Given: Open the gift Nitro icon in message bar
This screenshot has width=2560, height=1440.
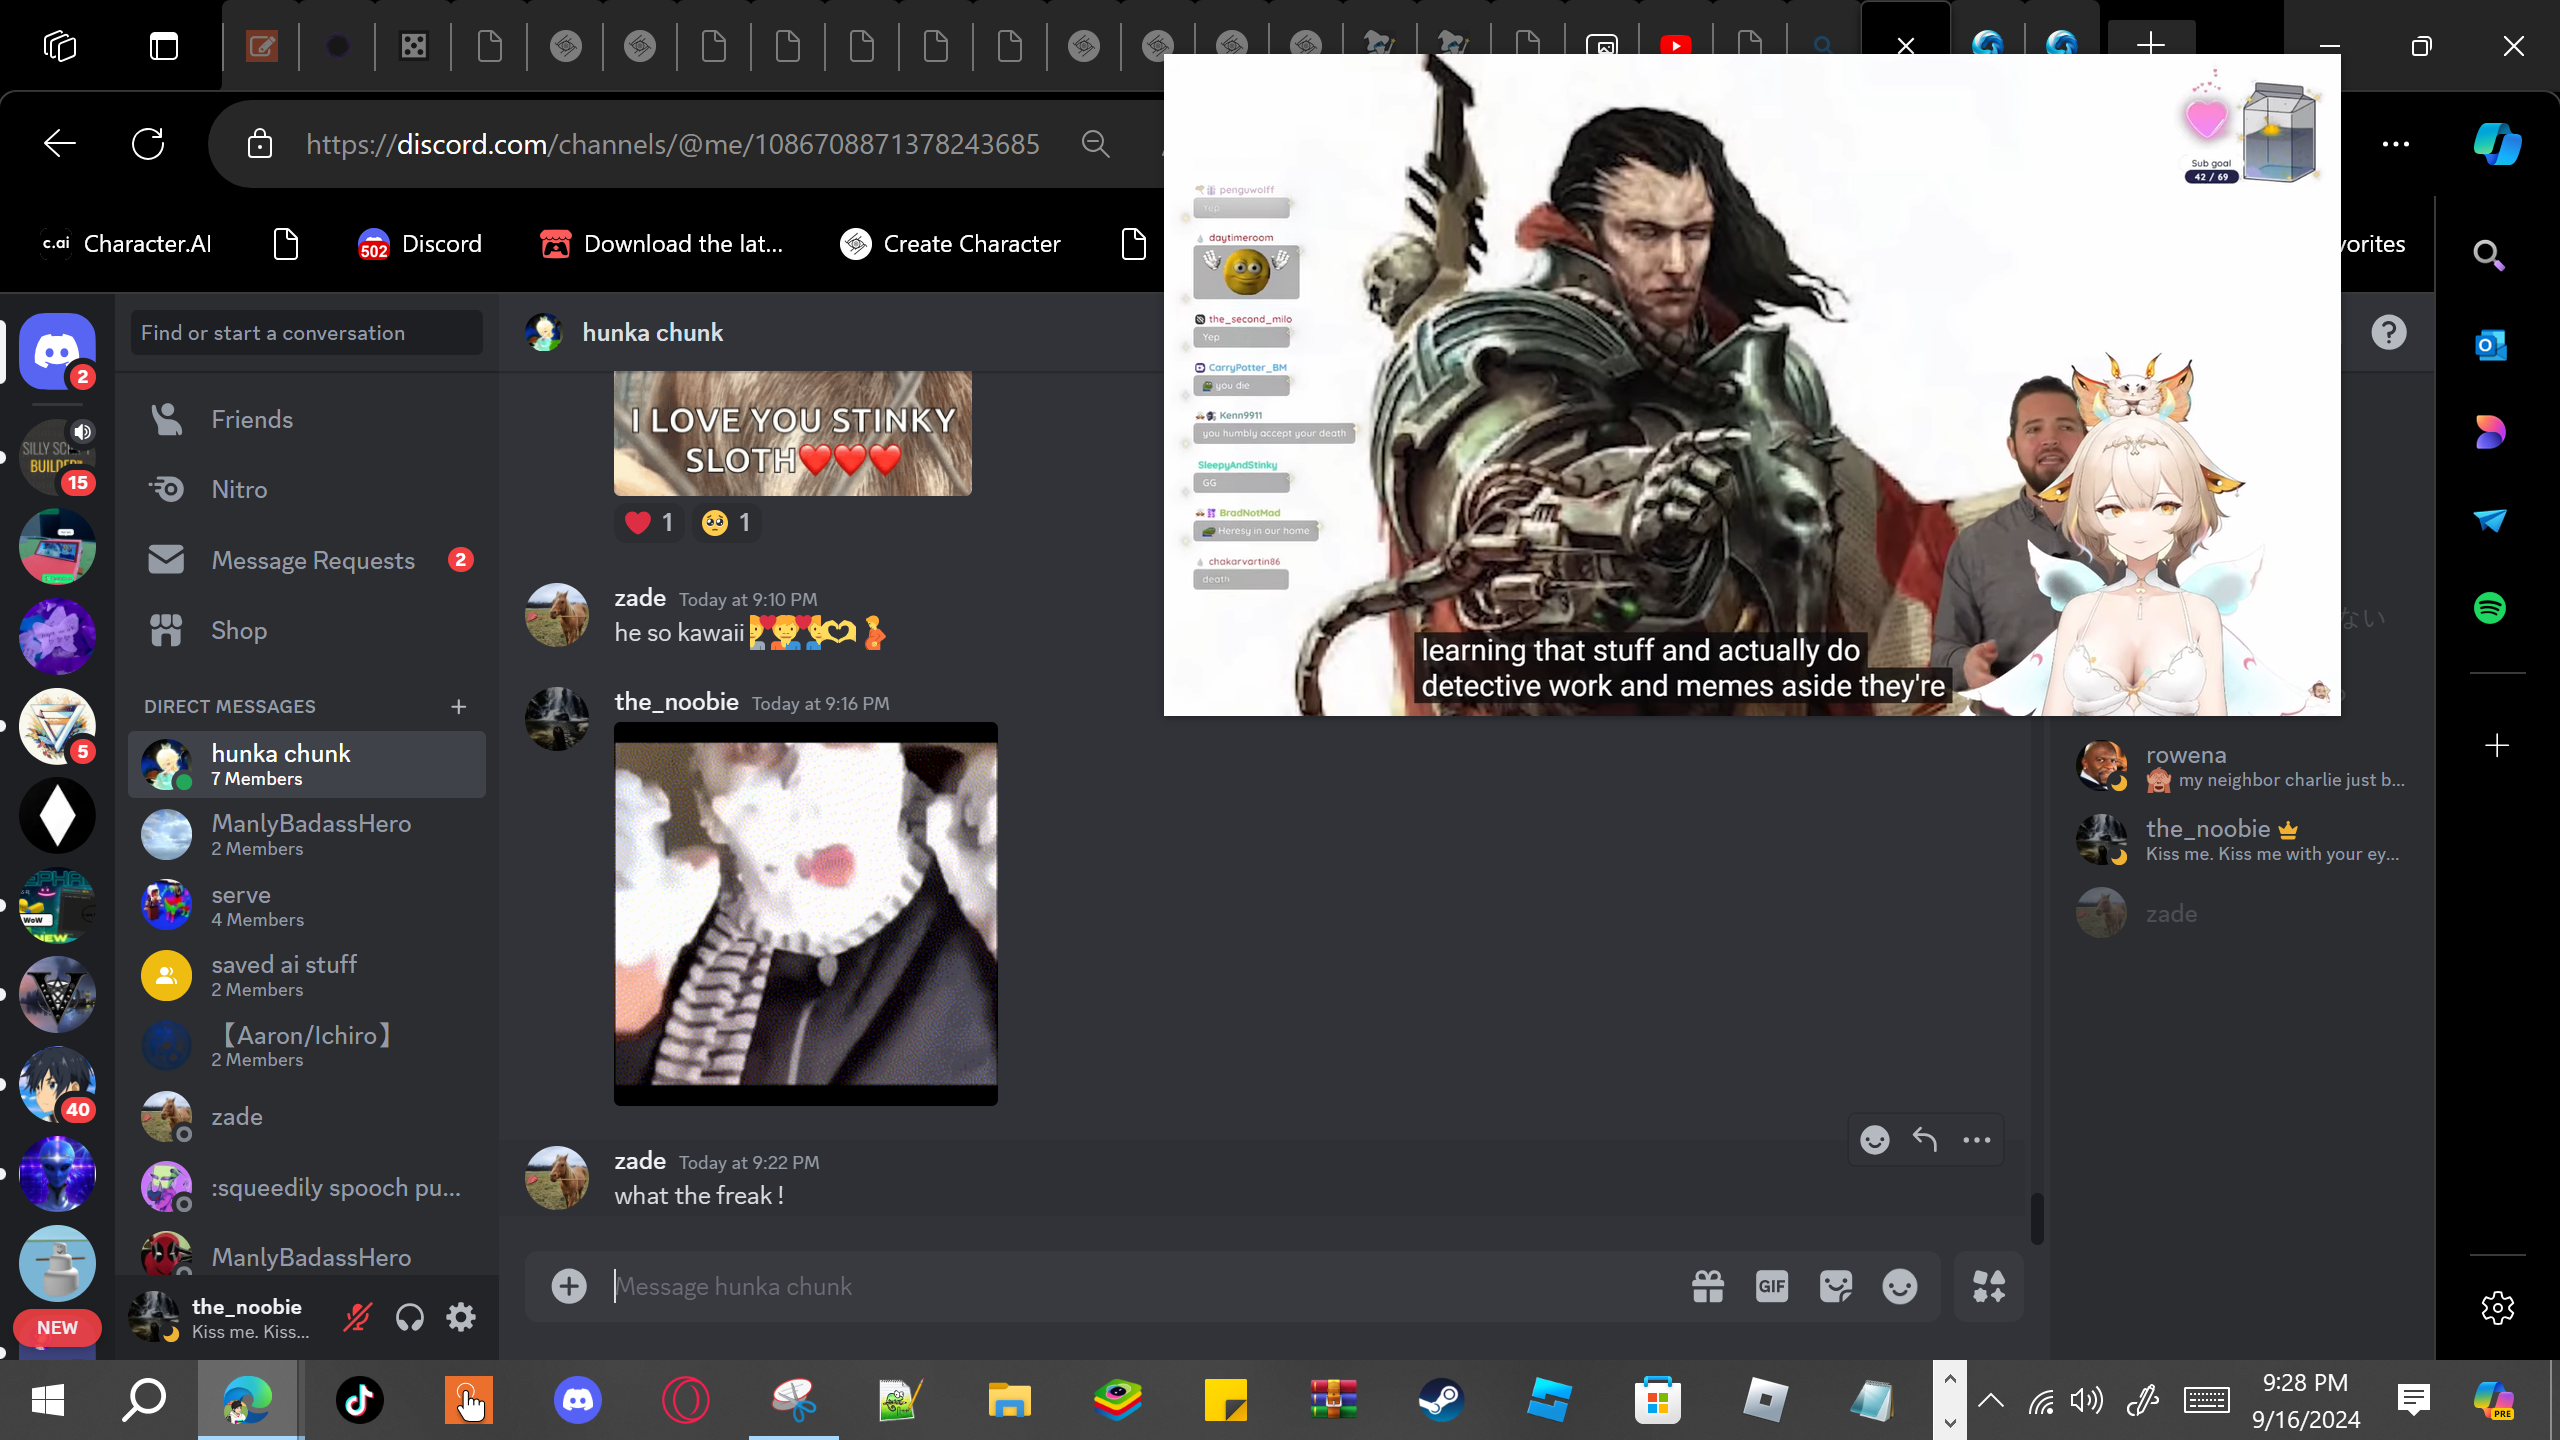Looking at the screenshot, I should click(x=1708, y=1286).
